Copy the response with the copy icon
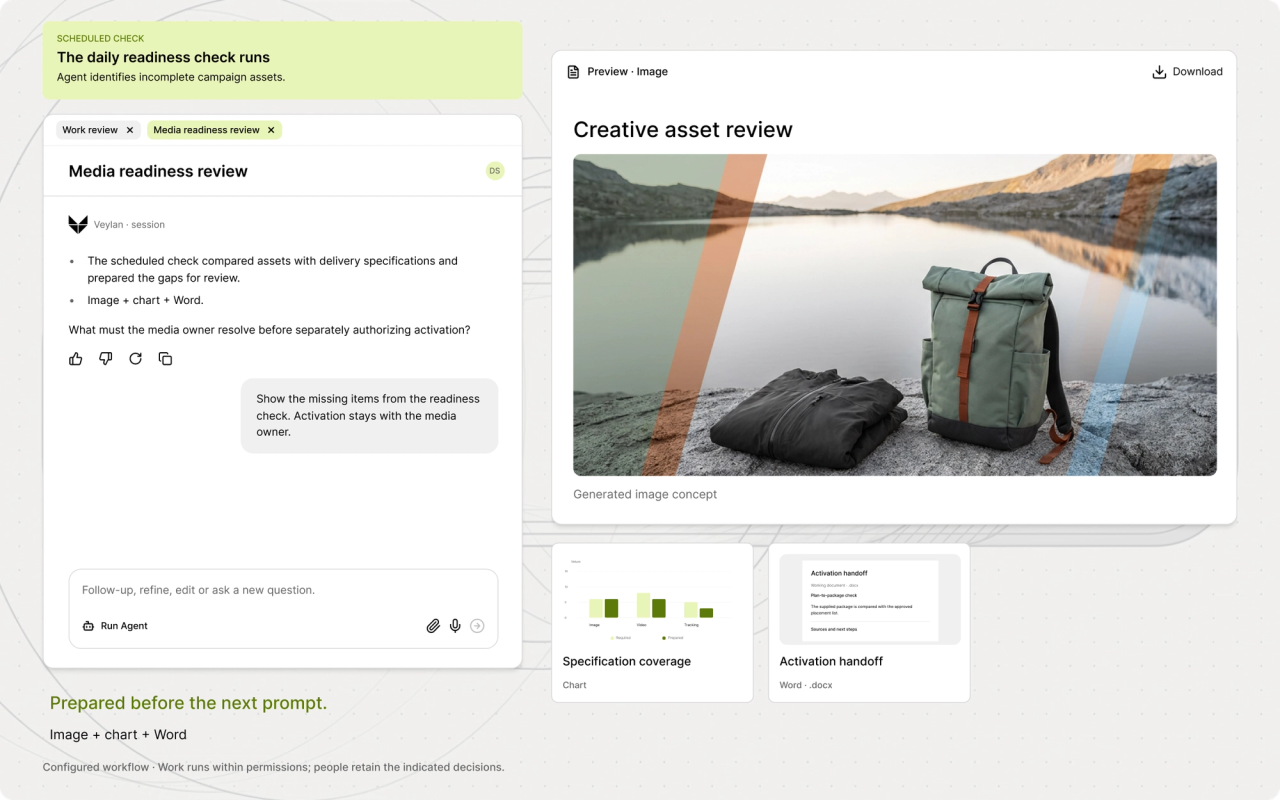This screenshot has height=800, width=1280. [166, 359]
